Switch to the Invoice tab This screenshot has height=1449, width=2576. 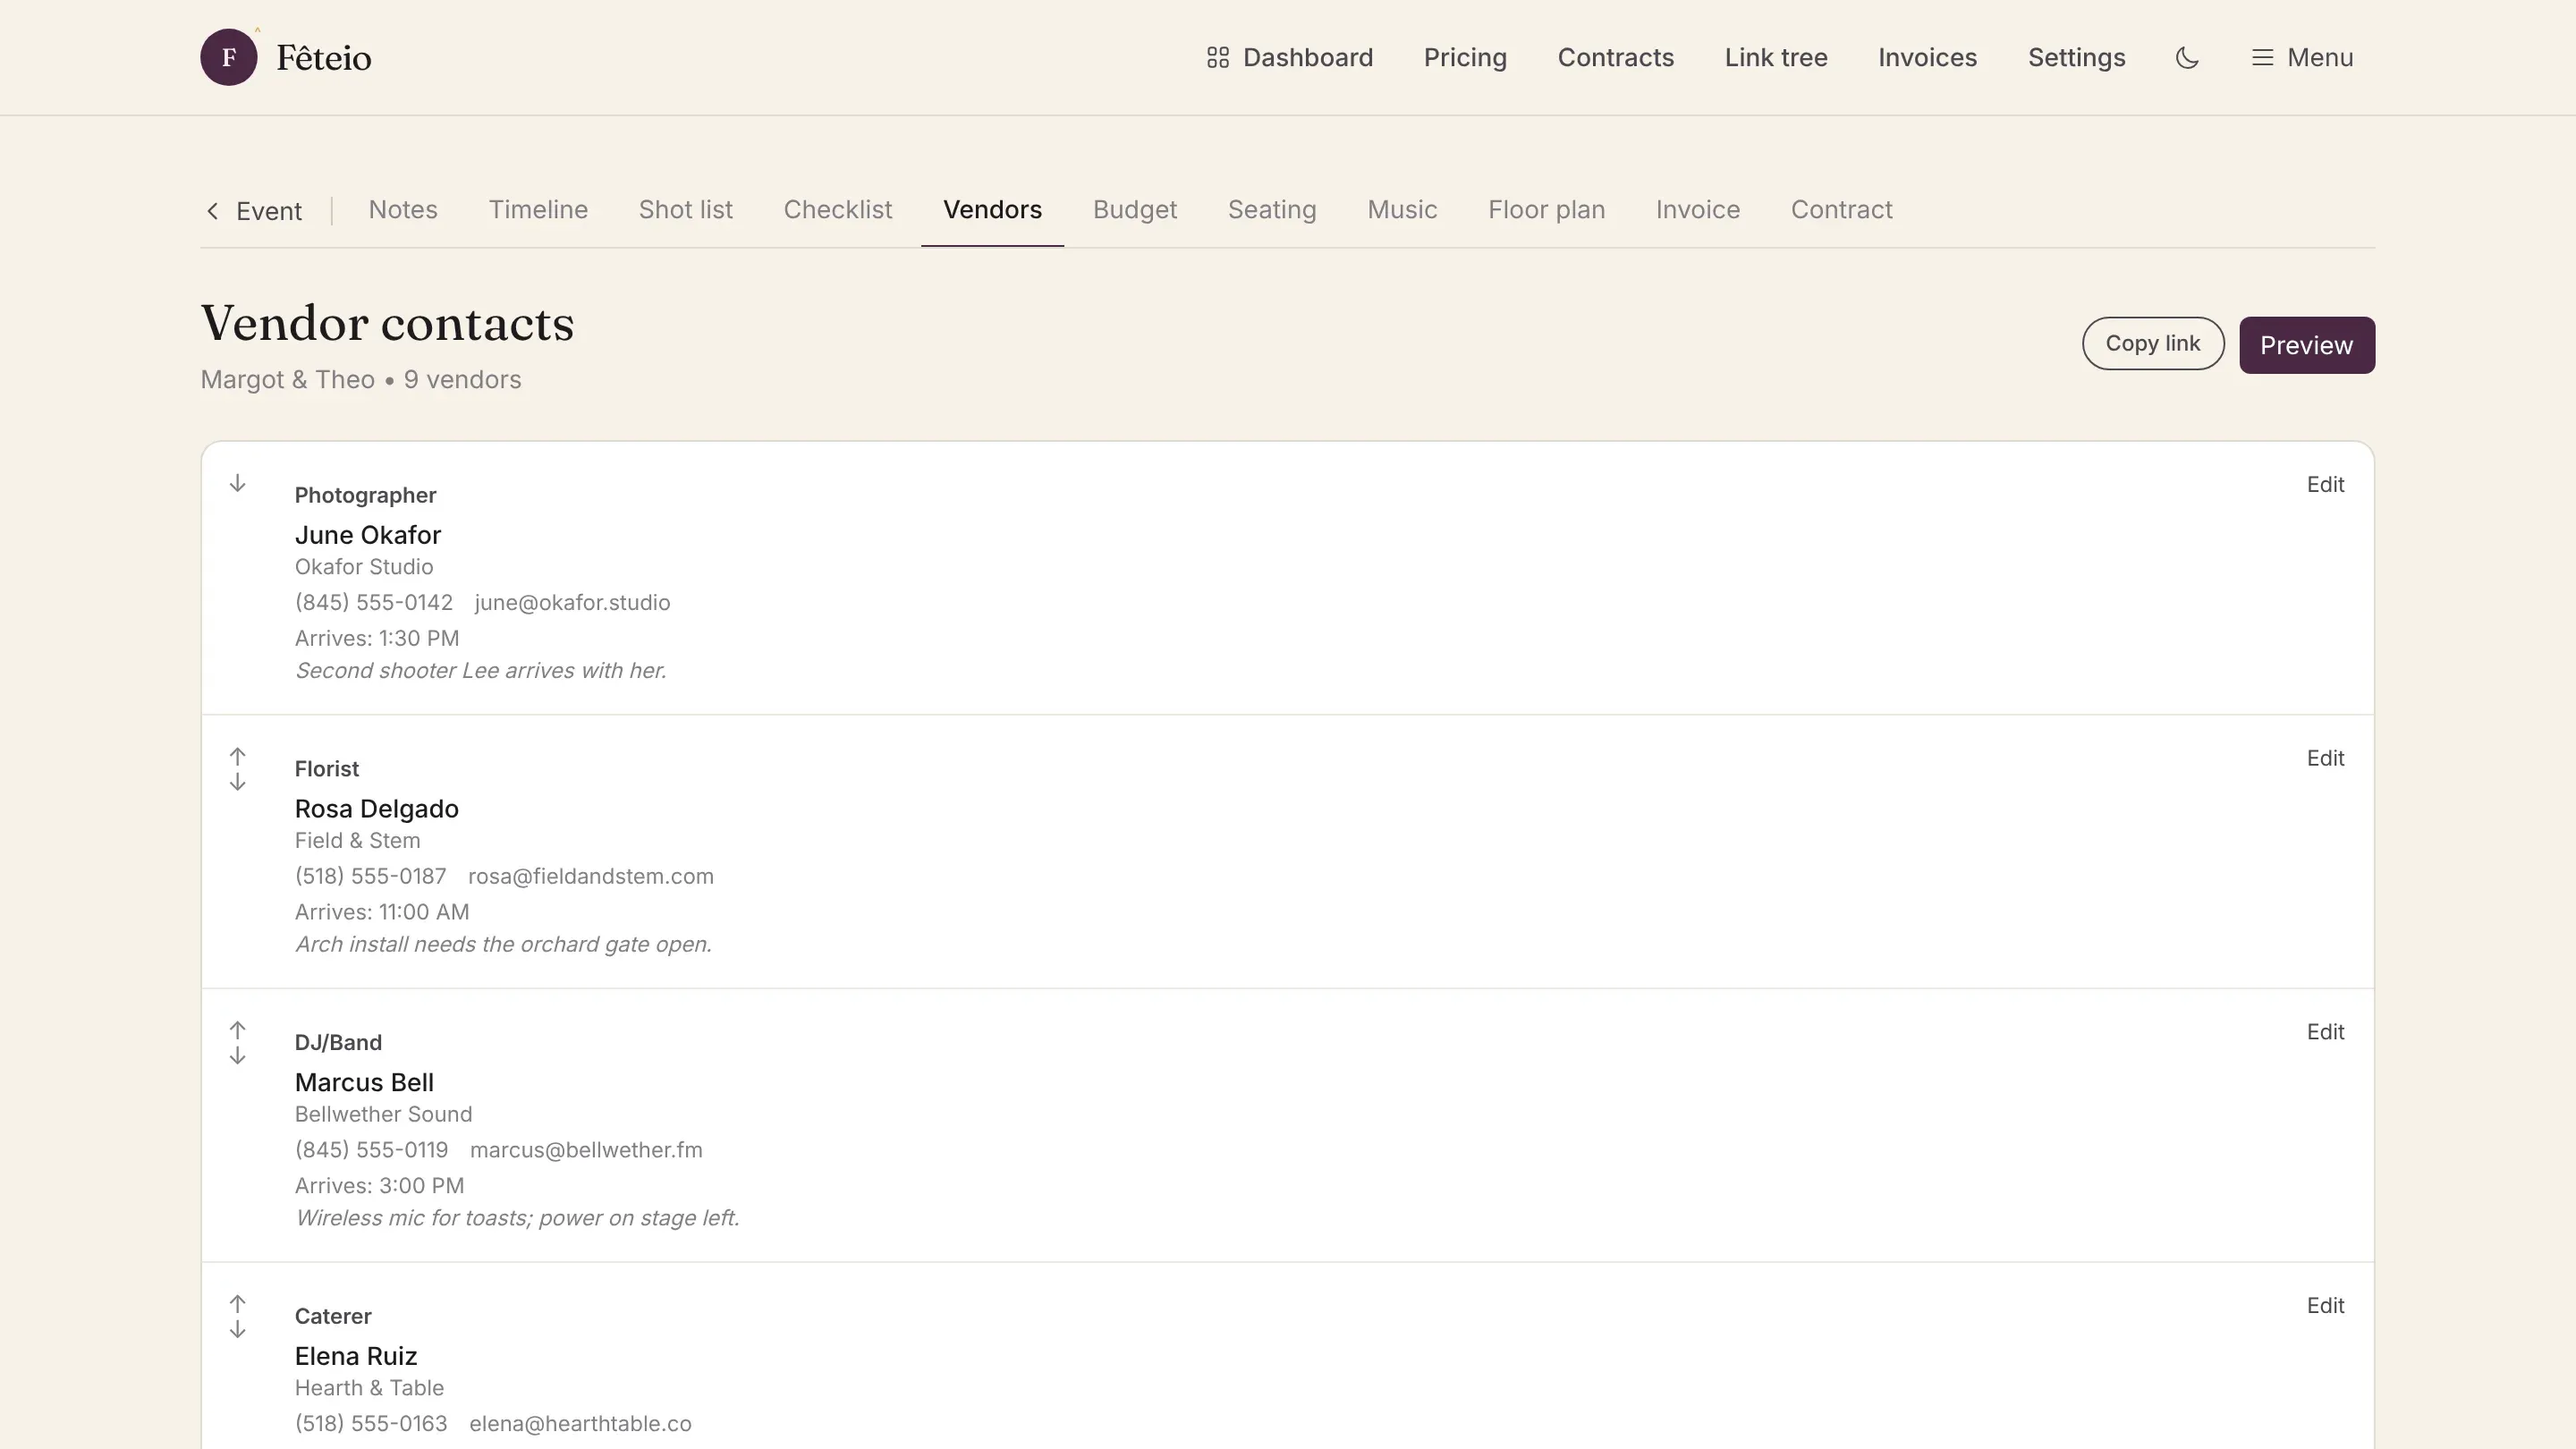coord(1697,209)
